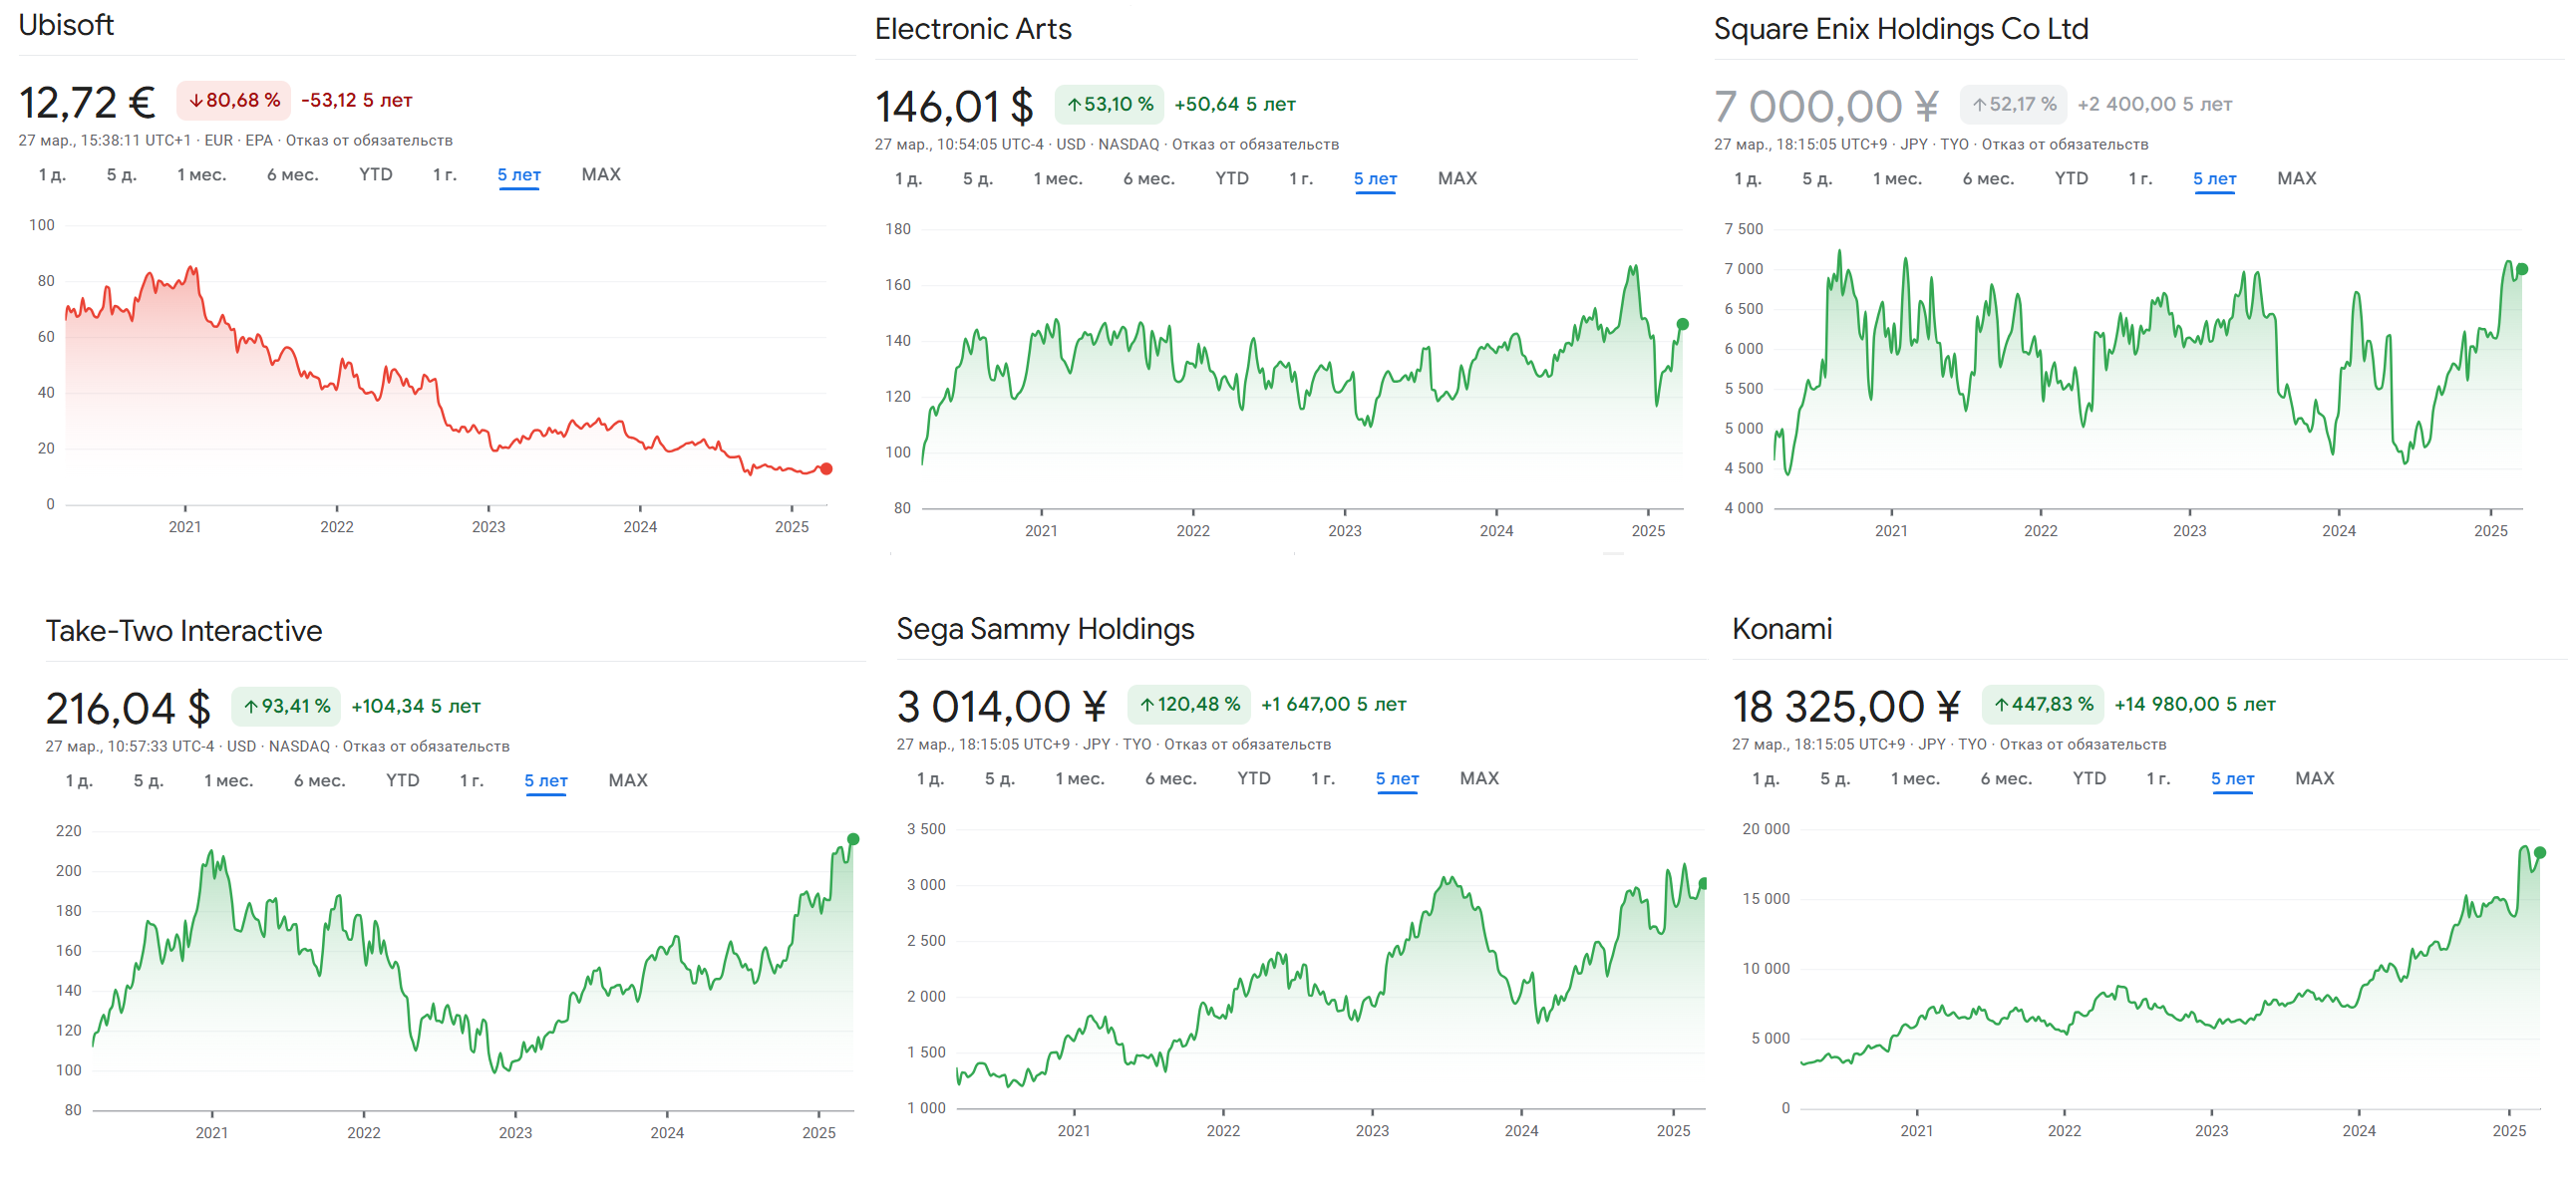Select 1 мес. range on Electronic Arts chart
This screenshot has height=1200, width=2576.
click(1058, 178)
